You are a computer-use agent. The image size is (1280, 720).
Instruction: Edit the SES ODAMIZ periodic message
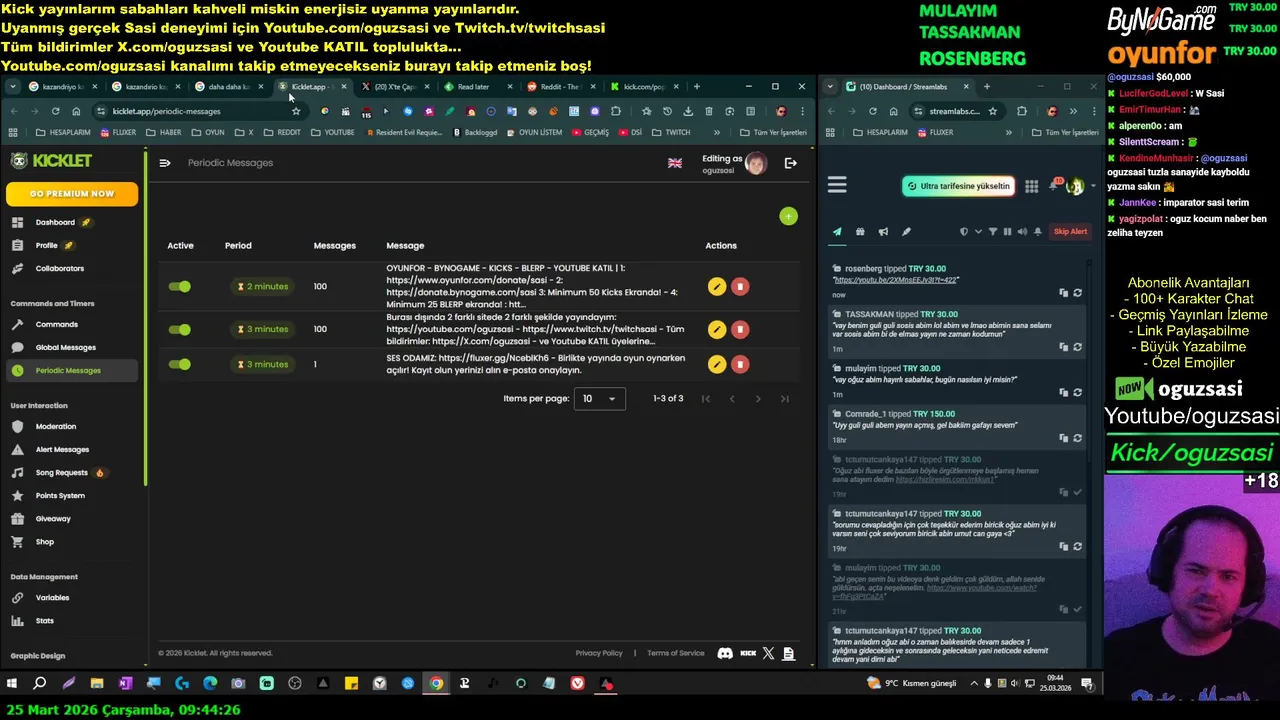point(716,364)
